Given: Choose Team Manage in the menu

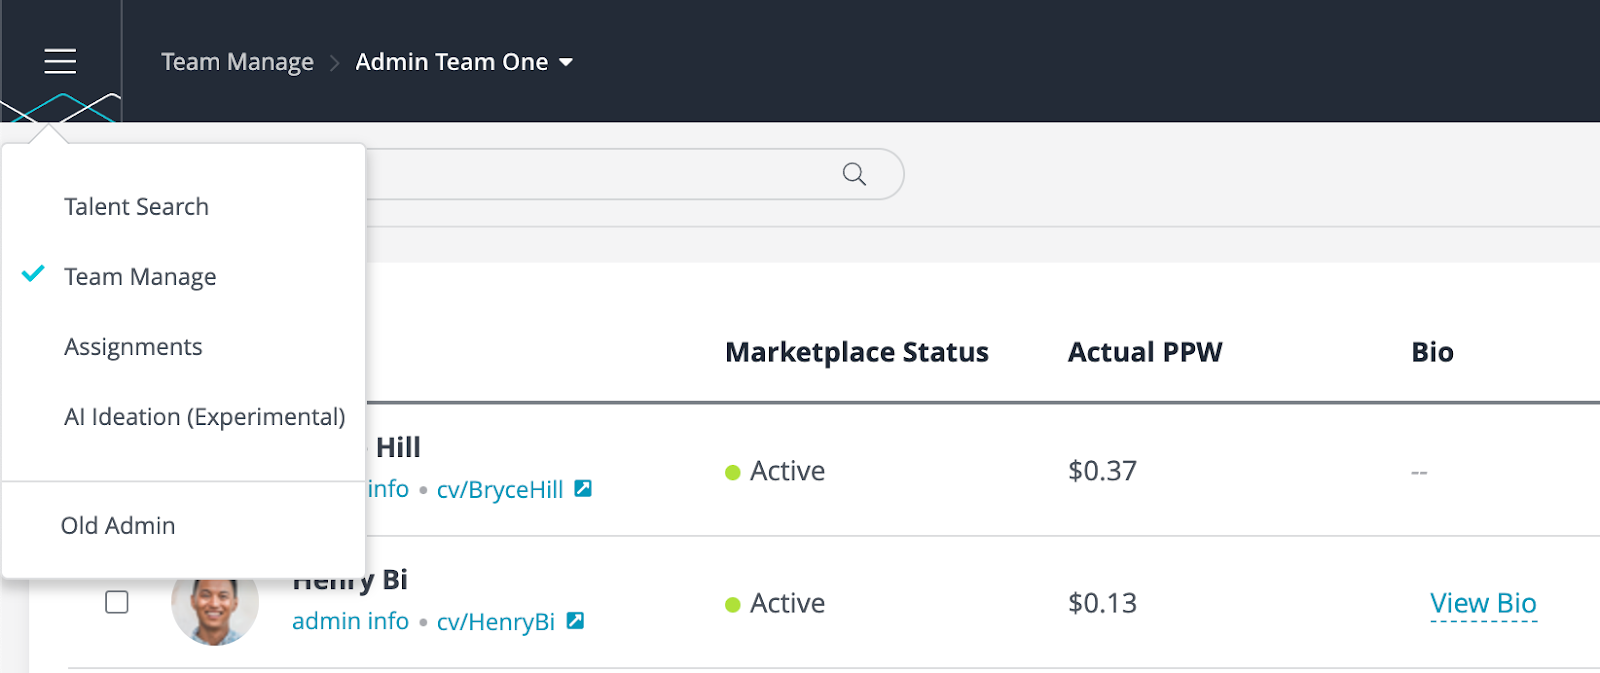Looking at the screenshot, I should click(x=140, y=277).
